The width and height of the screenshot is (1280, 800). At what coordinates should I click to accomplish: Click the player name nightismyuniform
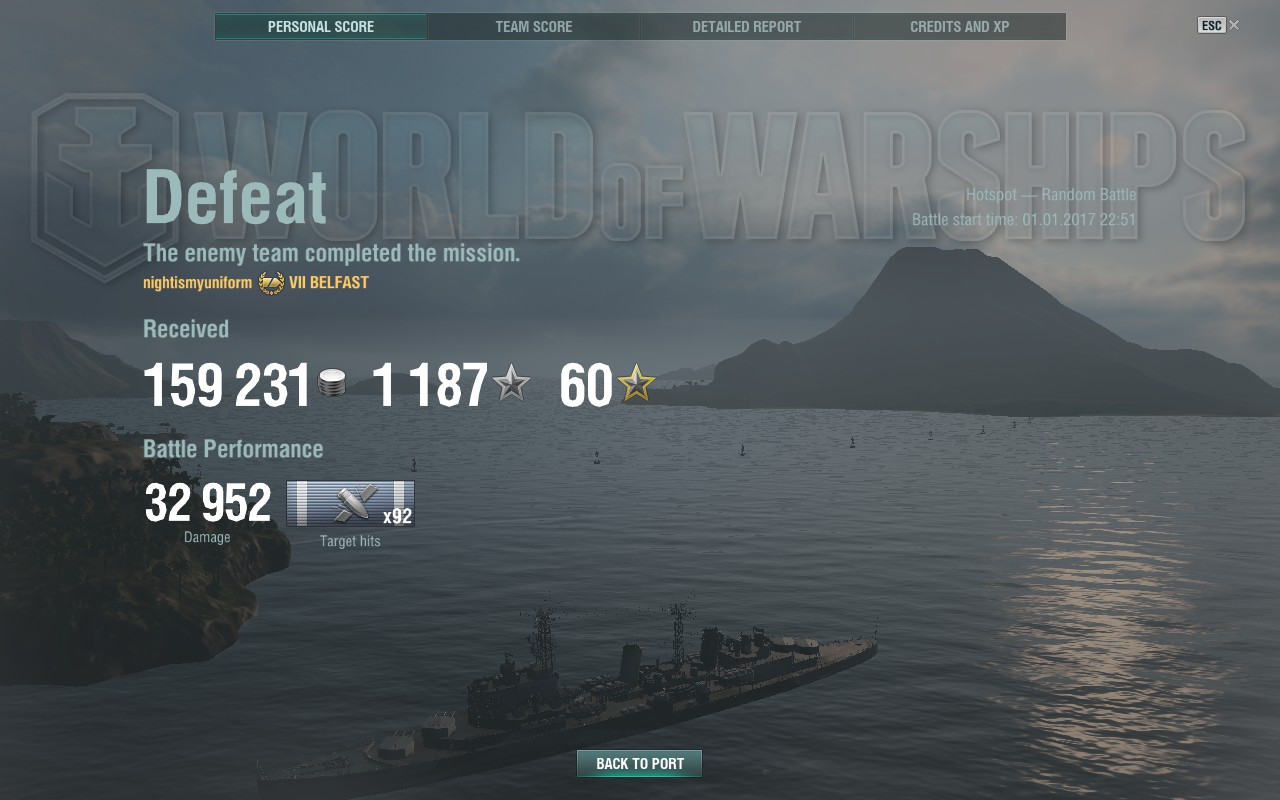coord(198,283)
